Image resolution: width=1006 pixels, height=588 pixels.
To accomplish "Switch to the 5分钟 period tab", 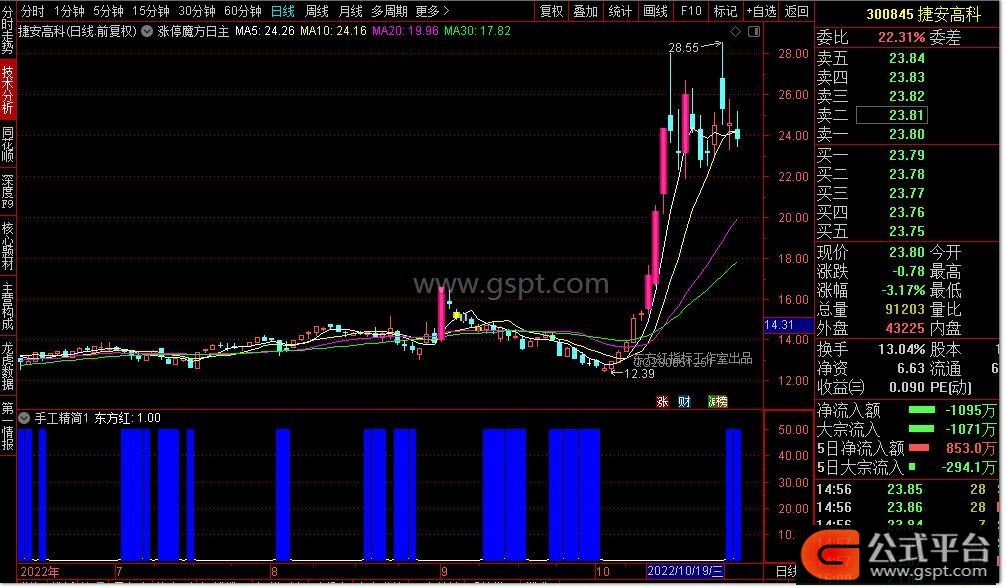I will (x=108, y=11).
